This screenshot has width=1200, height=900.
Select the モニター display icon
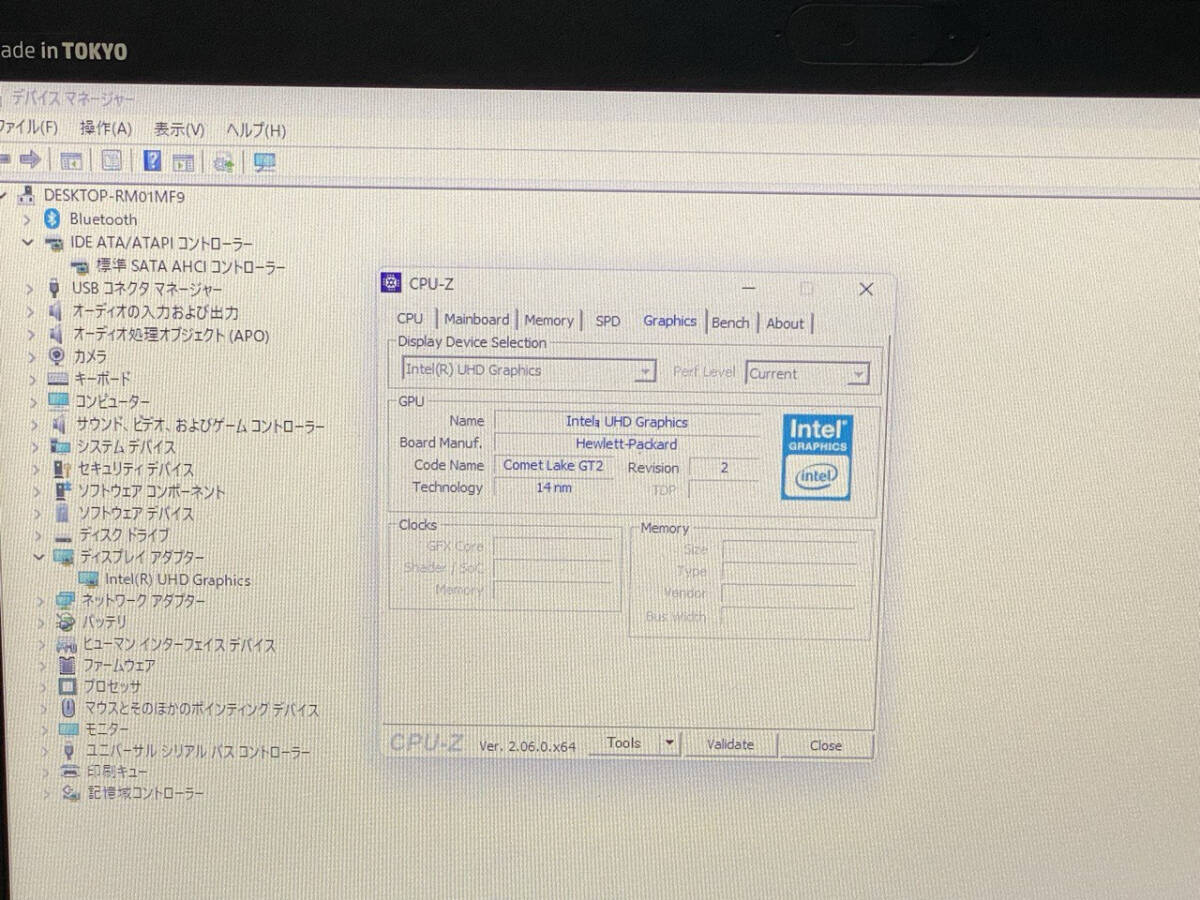point(69,729)
